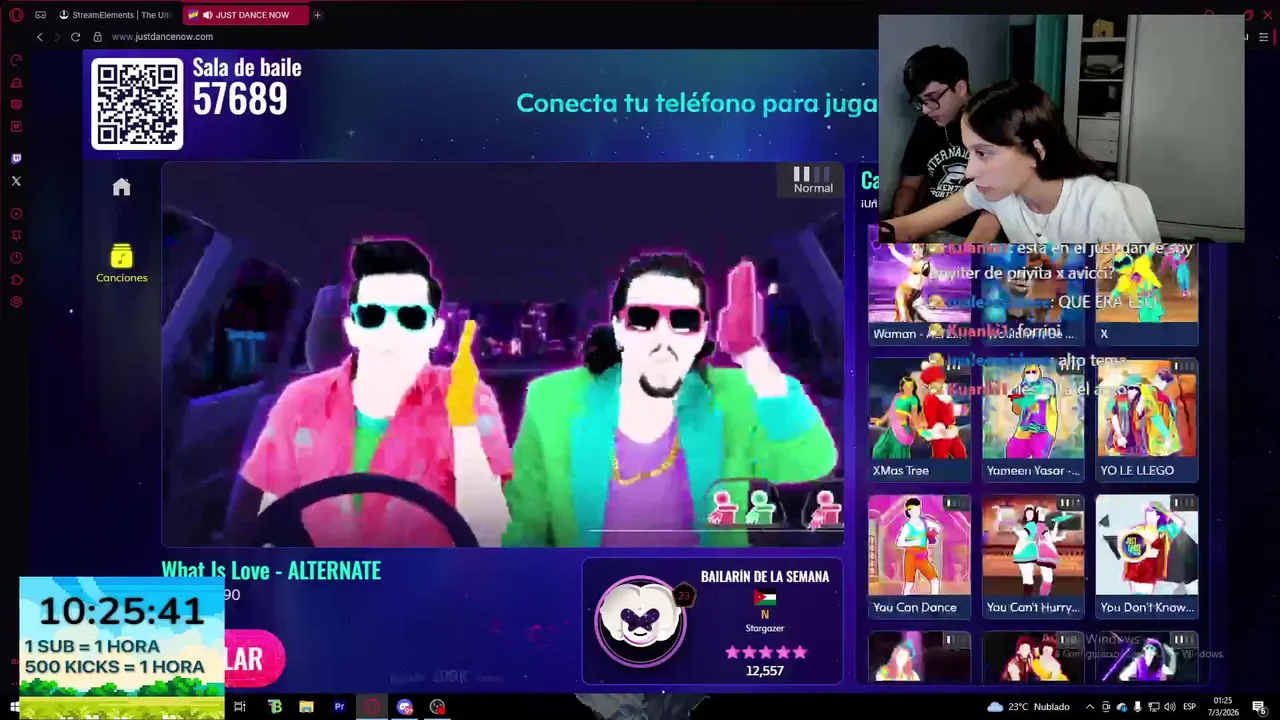Open Extensions cube icon in sidebar
This screenshot has height=720, width=1280.
pyautogui.click(x=16, y=280)
